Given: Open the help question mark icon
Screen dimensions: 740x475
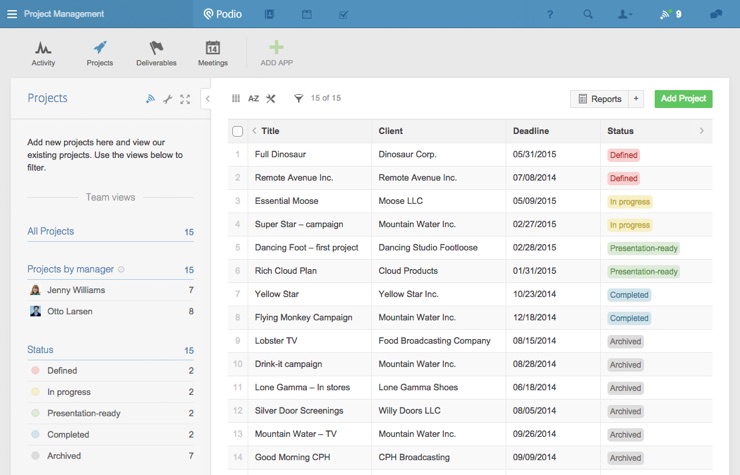Looking at the screenshot, I should coord(549,15).
